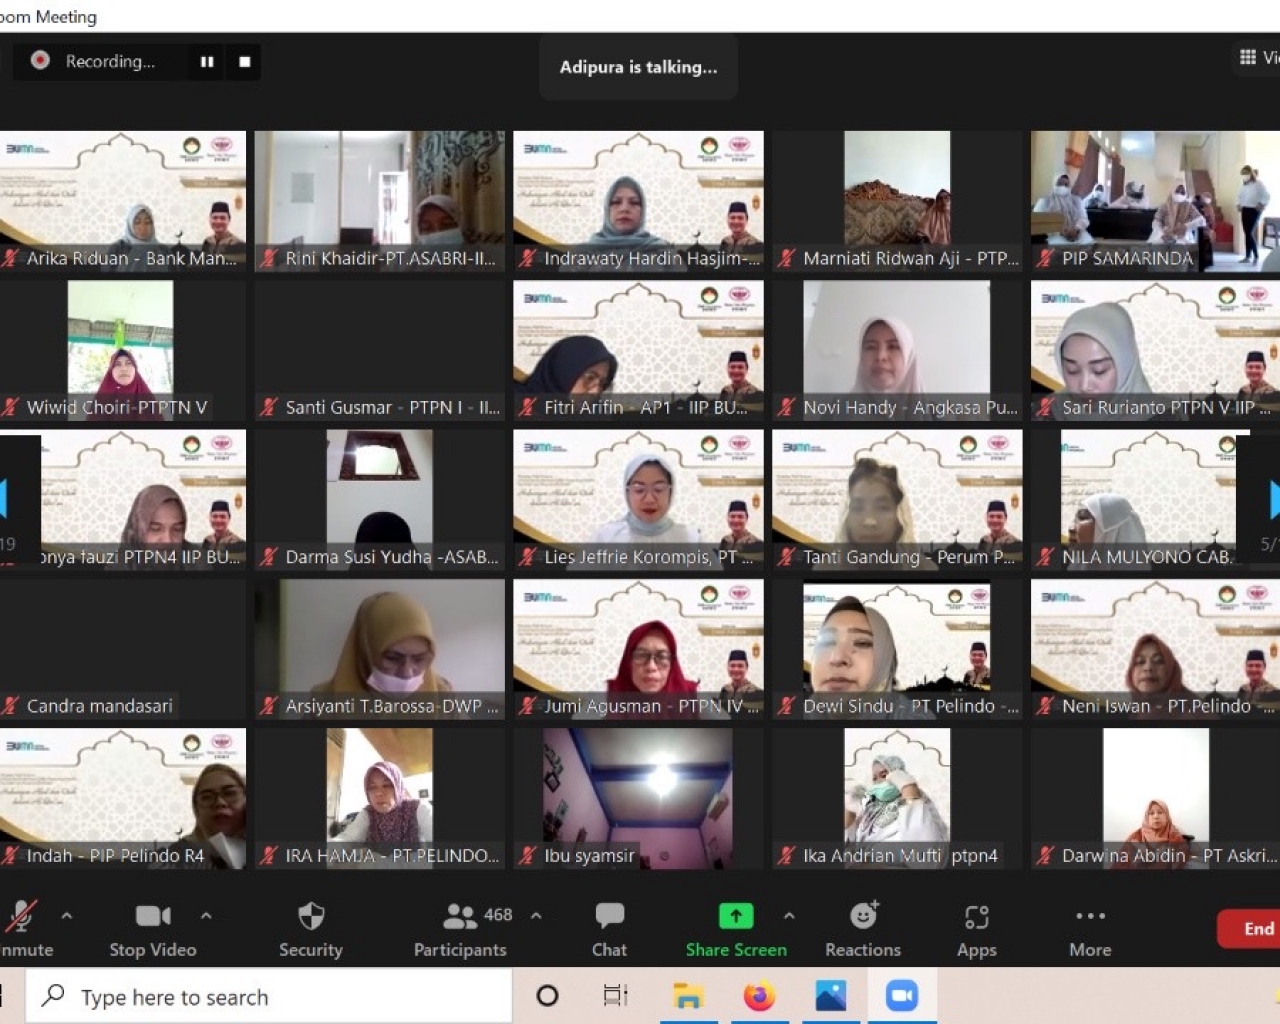Screen dimensions: 1280x1024
Task: Open the More options ellipsis
Action: [1090, 916]
